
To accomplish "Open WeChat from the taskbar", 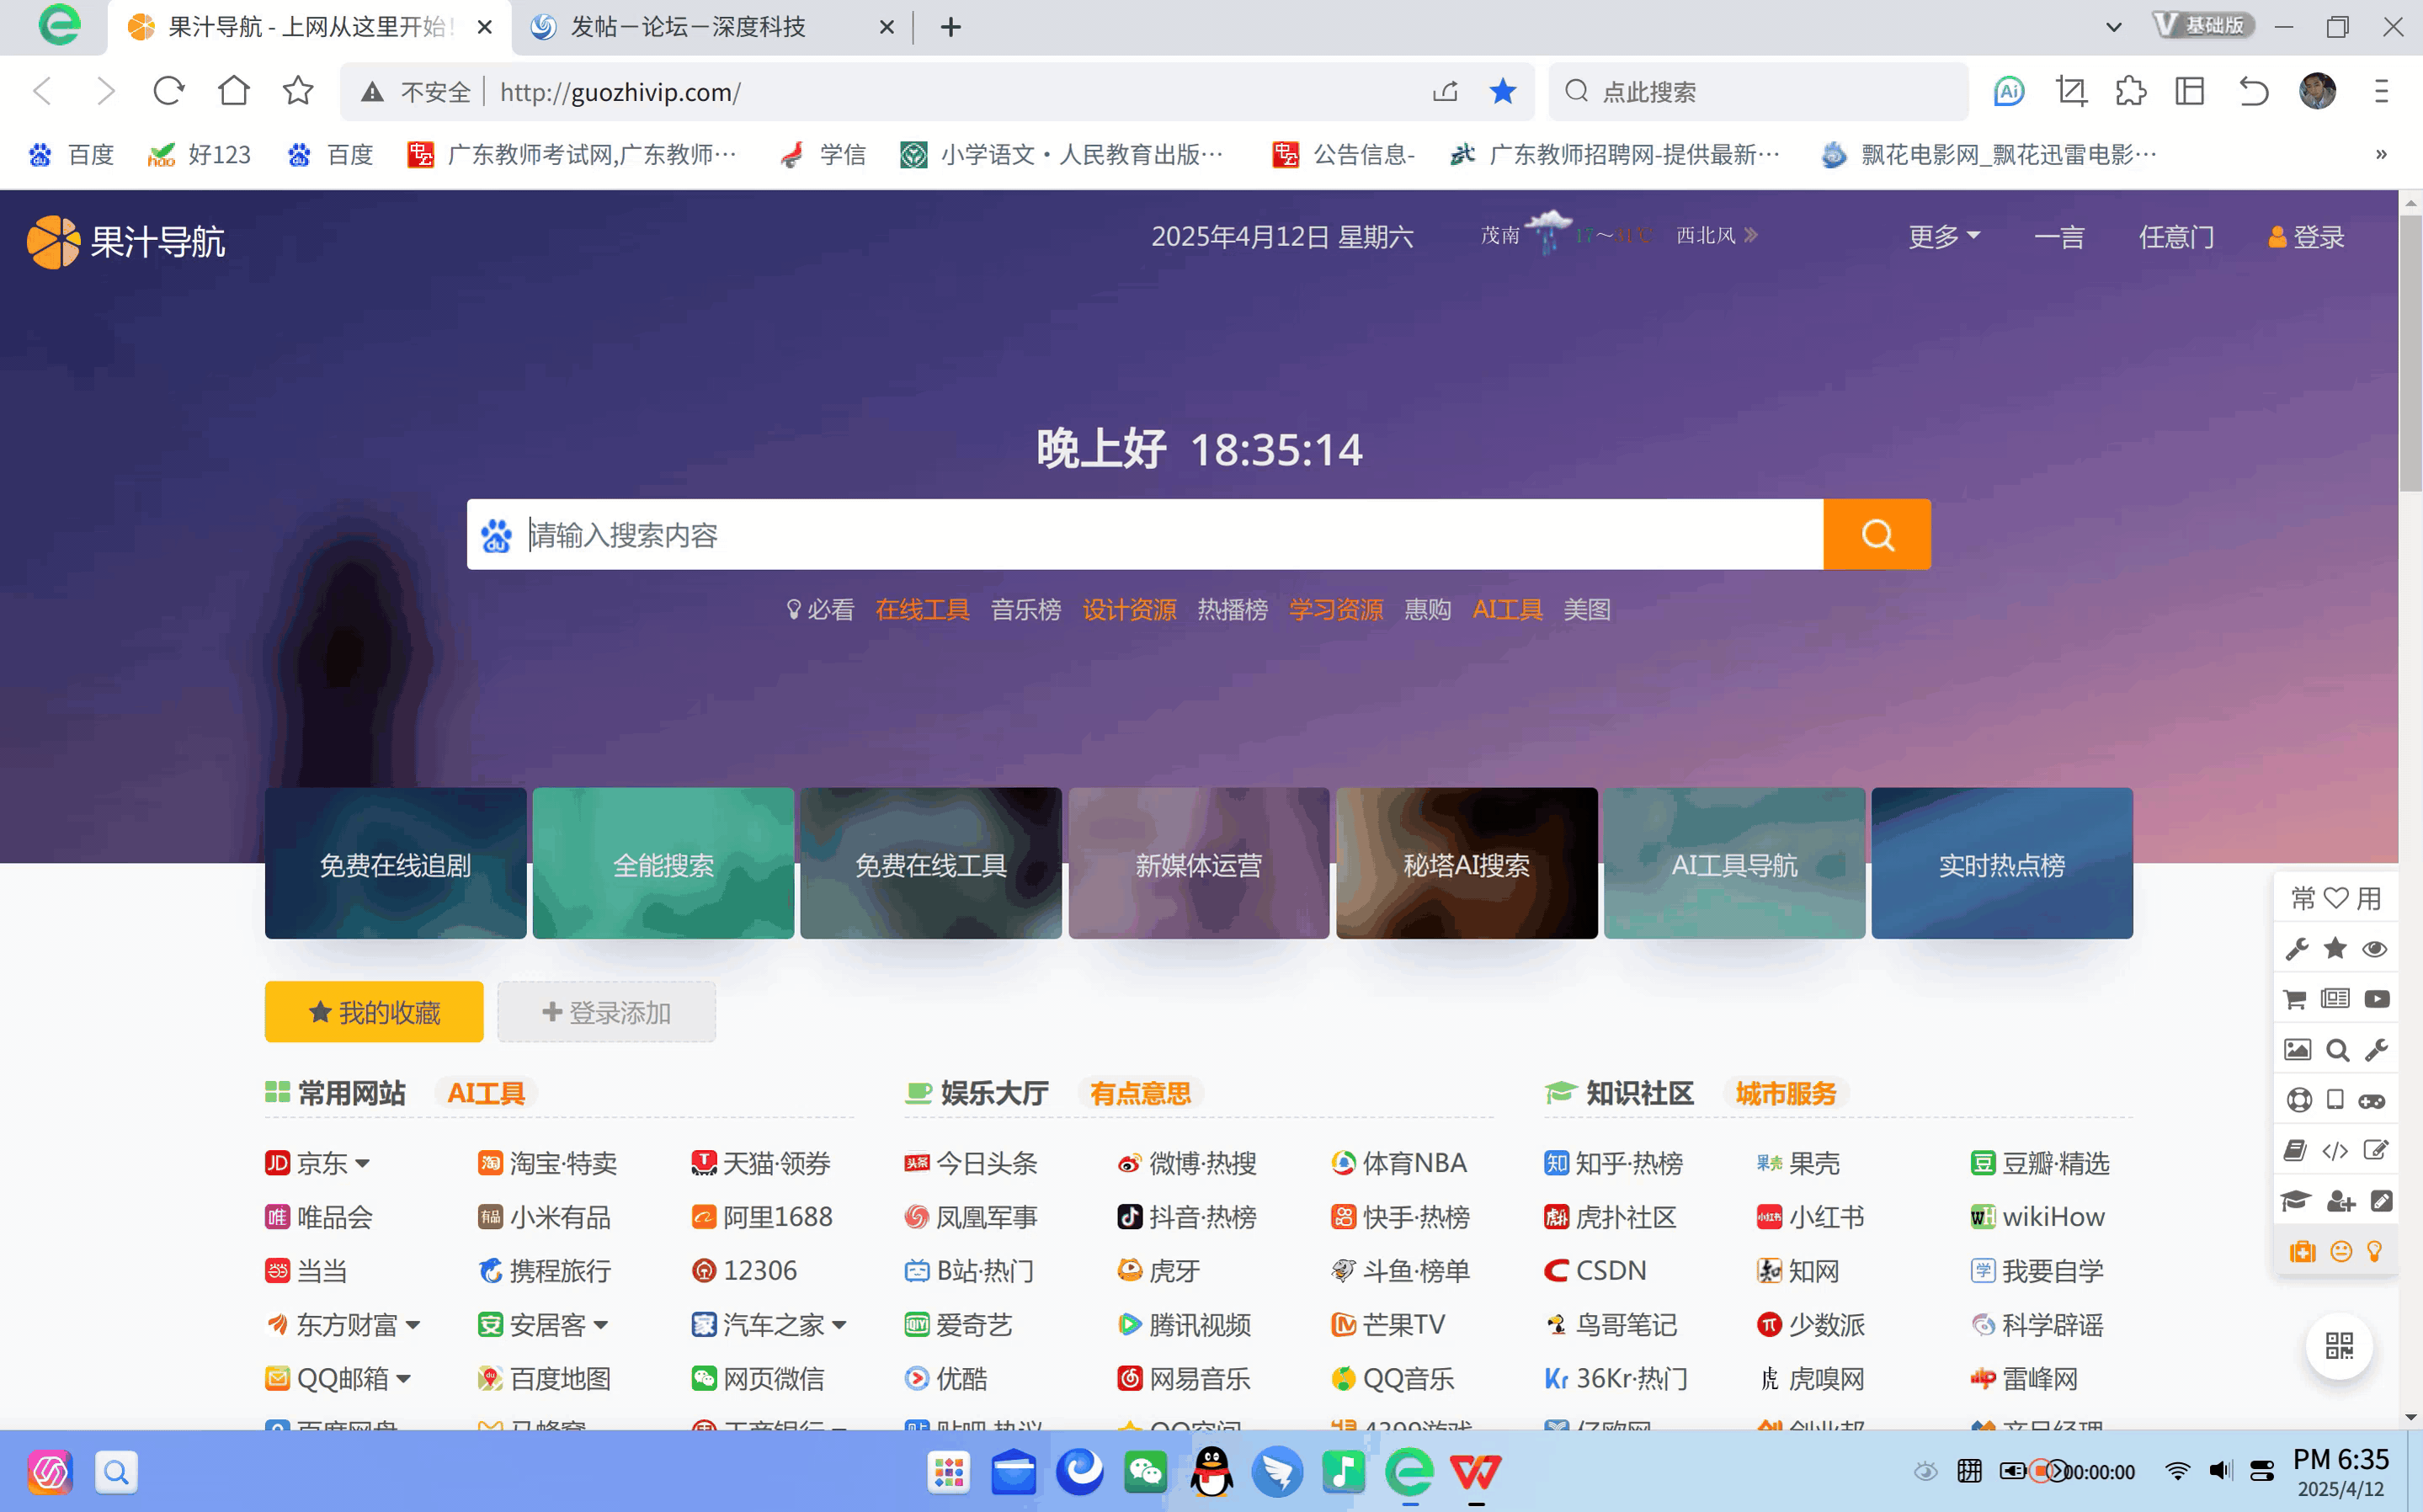I will 1145,1471.
